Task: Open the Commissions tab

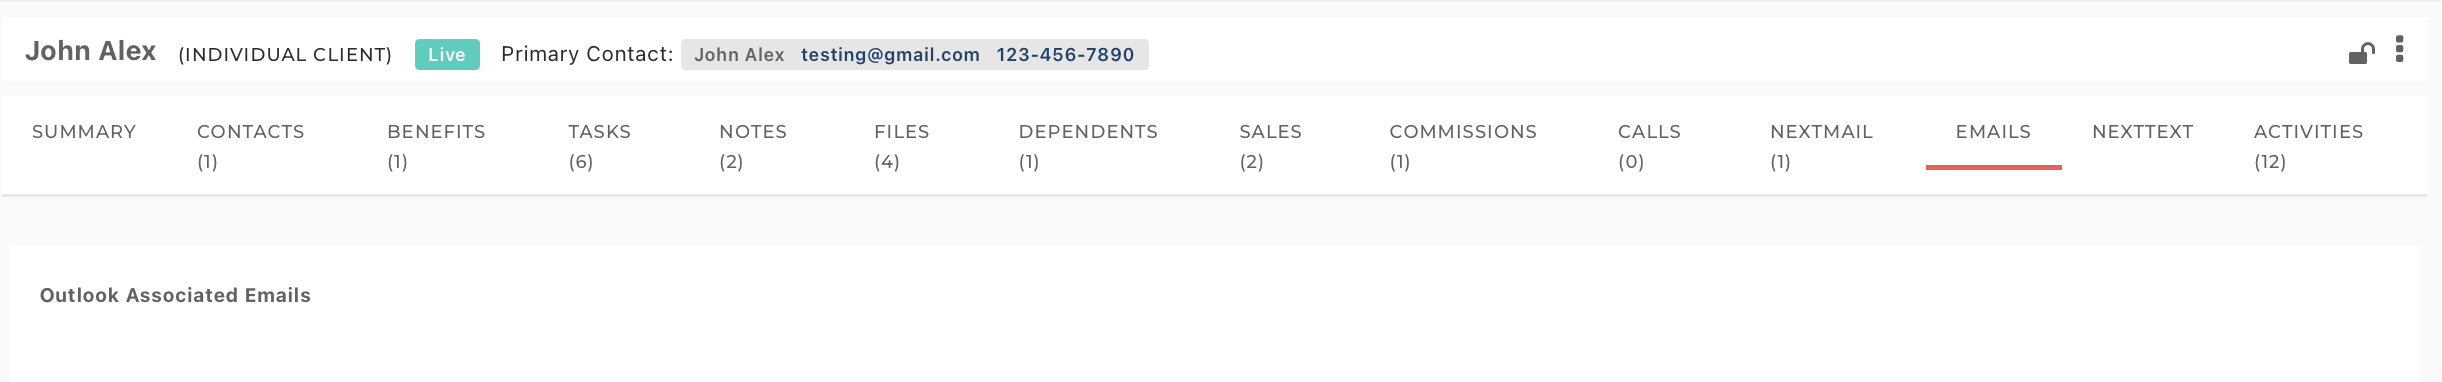Action: pos(1463,146)
